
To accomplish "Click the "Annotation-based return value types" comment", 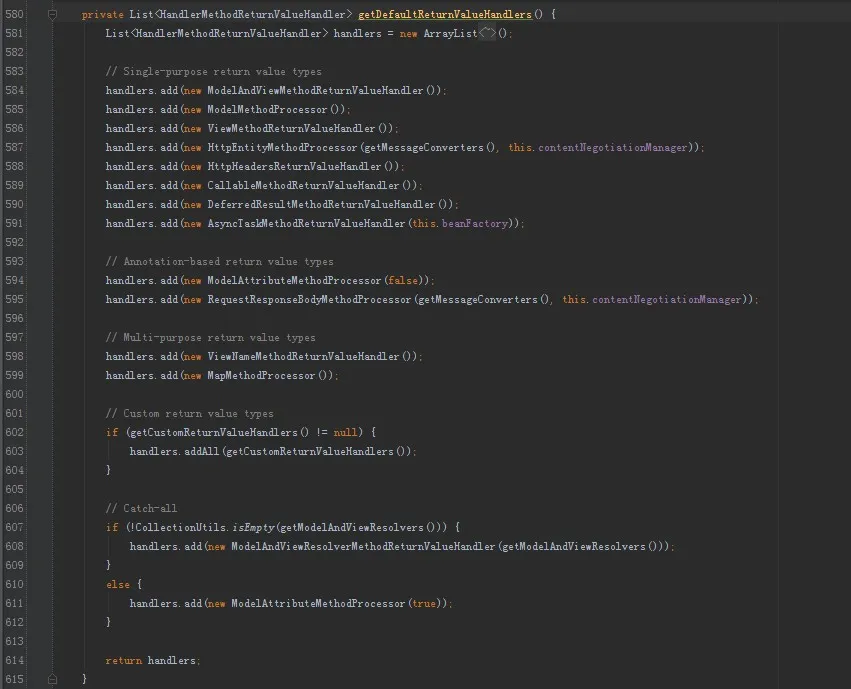I will 219,262.
